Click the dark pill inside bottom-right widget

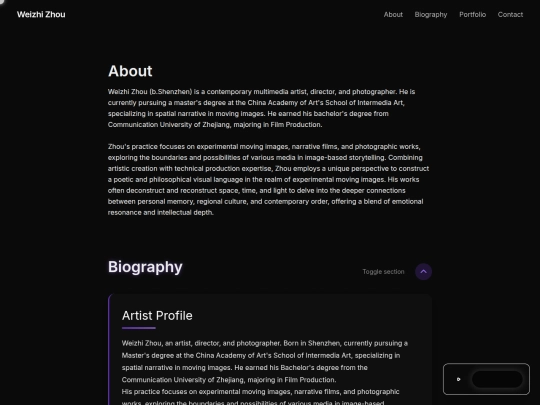497,379
